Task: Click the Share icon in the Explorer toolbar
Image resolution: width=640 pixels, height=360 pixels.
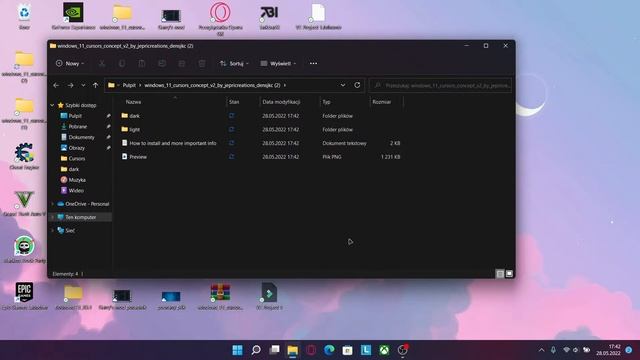Action: 182,63
